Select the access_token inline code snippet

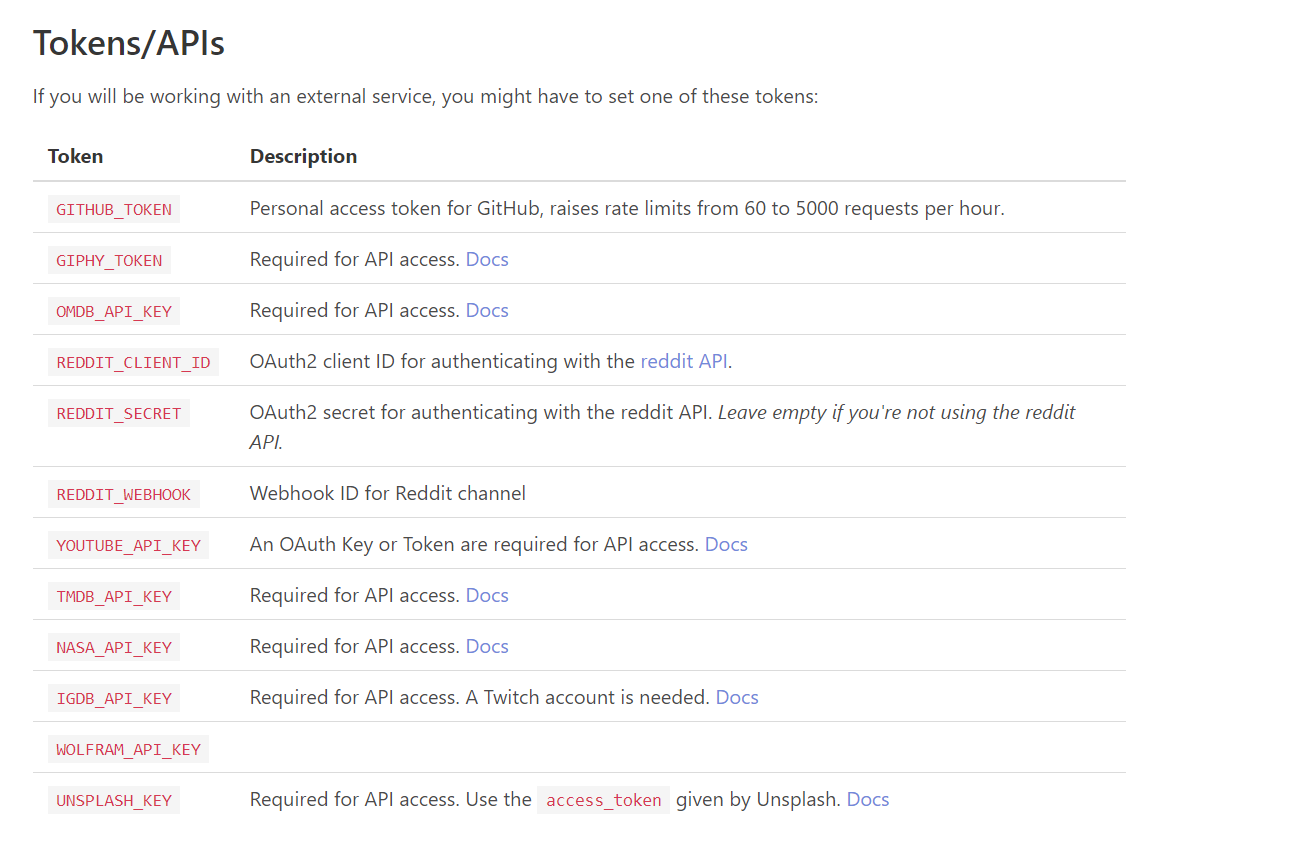[603, 799]
